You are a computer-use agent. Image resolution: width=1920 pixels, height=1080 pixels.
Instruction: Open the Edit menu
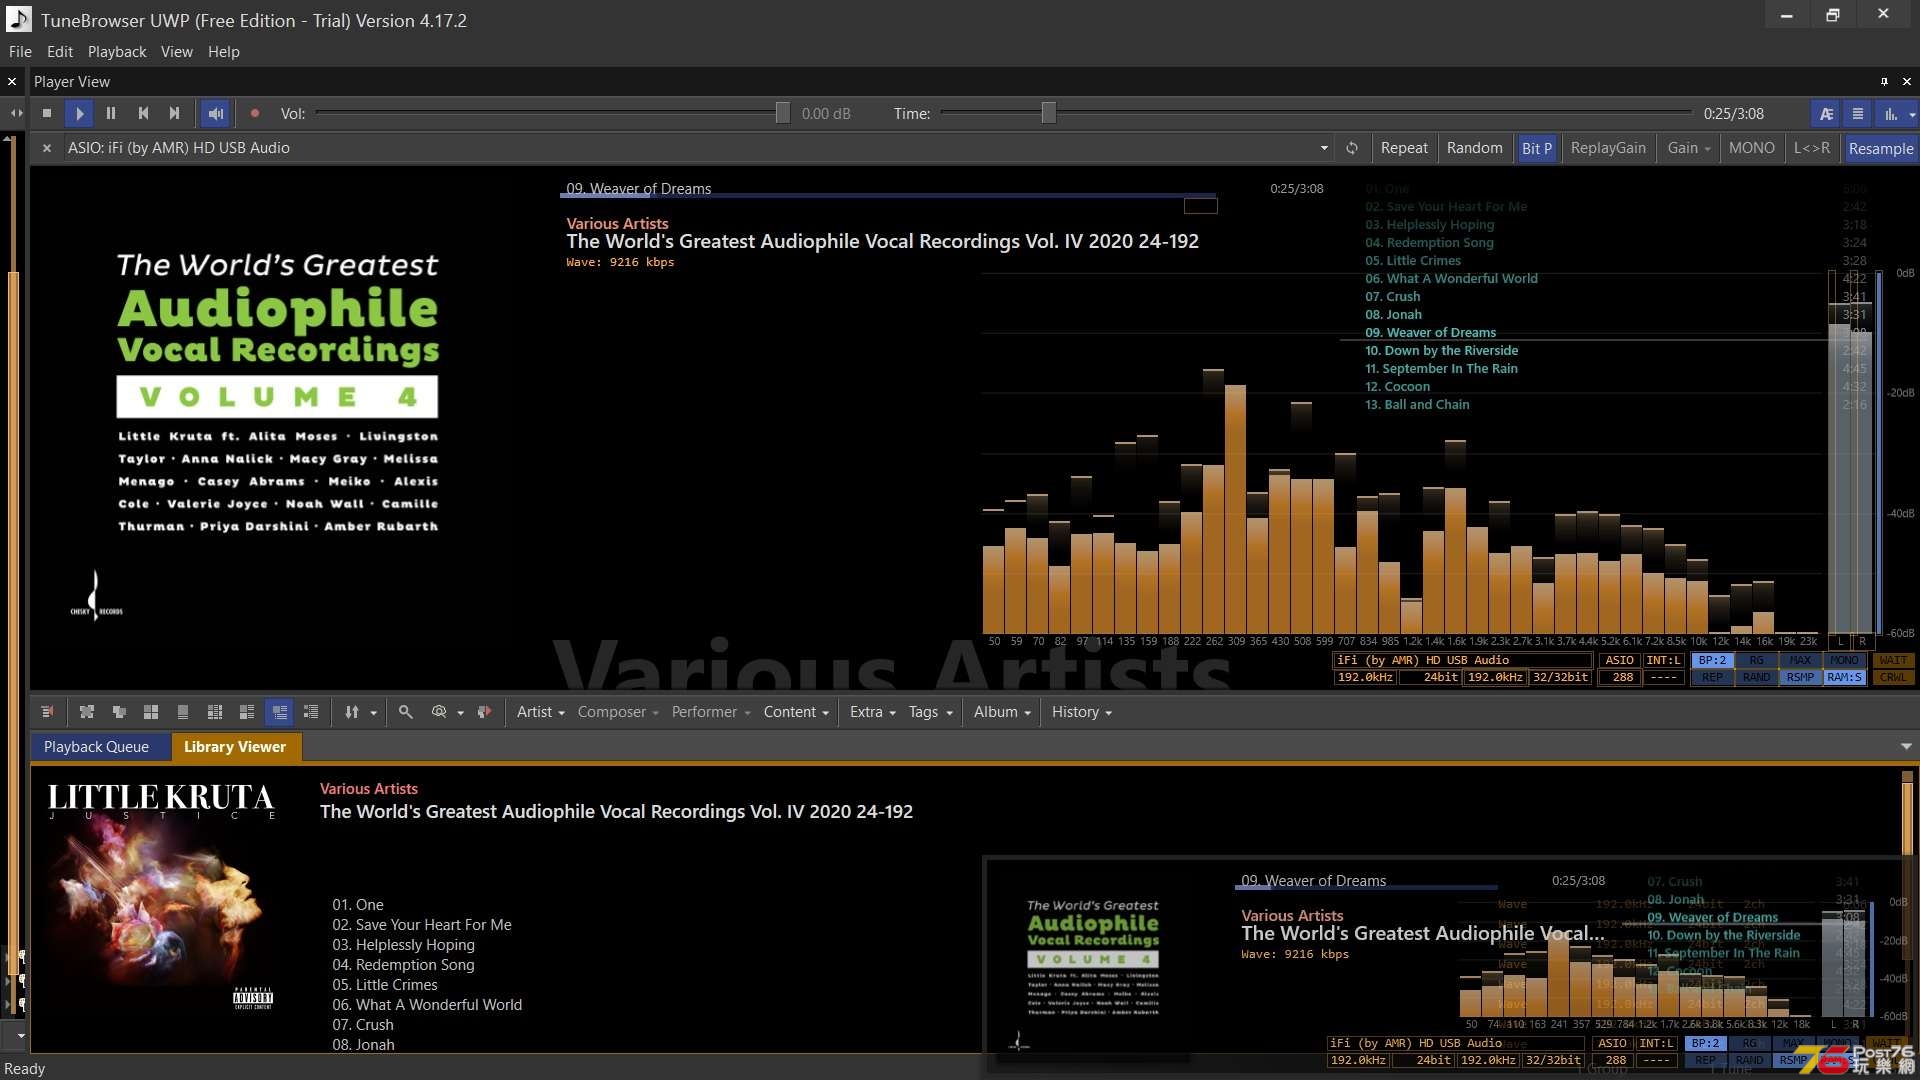pos(60,52)
